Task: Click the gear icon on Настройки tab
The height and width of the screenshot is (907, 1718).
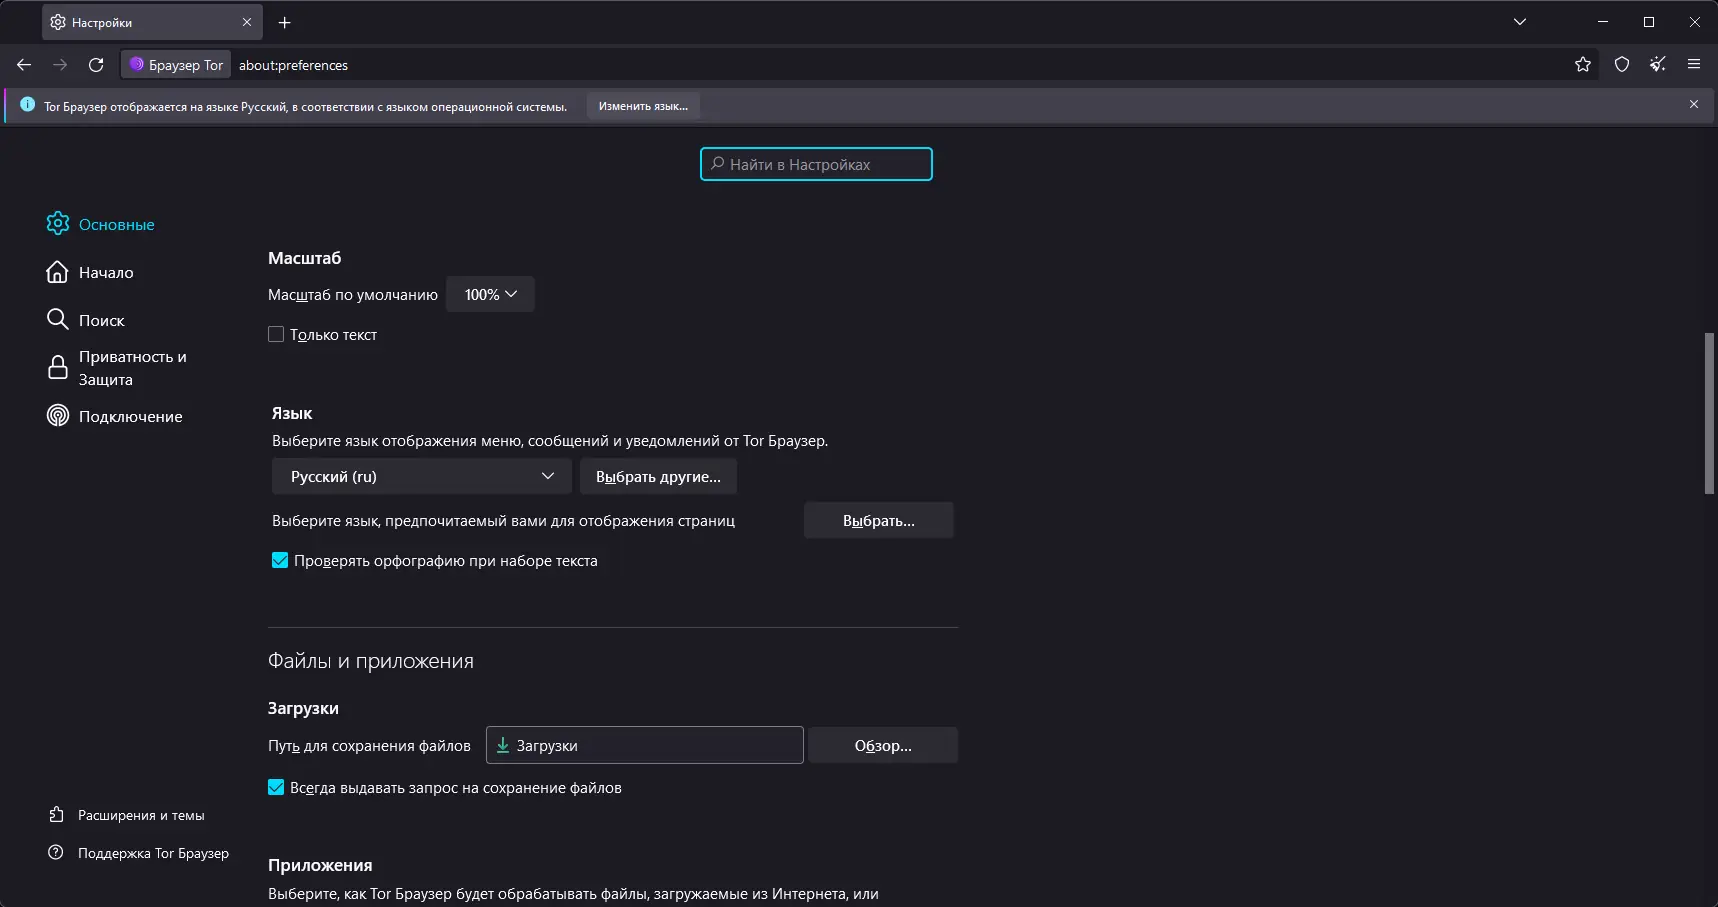Action: pyautogui.click(x=58, y=22)
